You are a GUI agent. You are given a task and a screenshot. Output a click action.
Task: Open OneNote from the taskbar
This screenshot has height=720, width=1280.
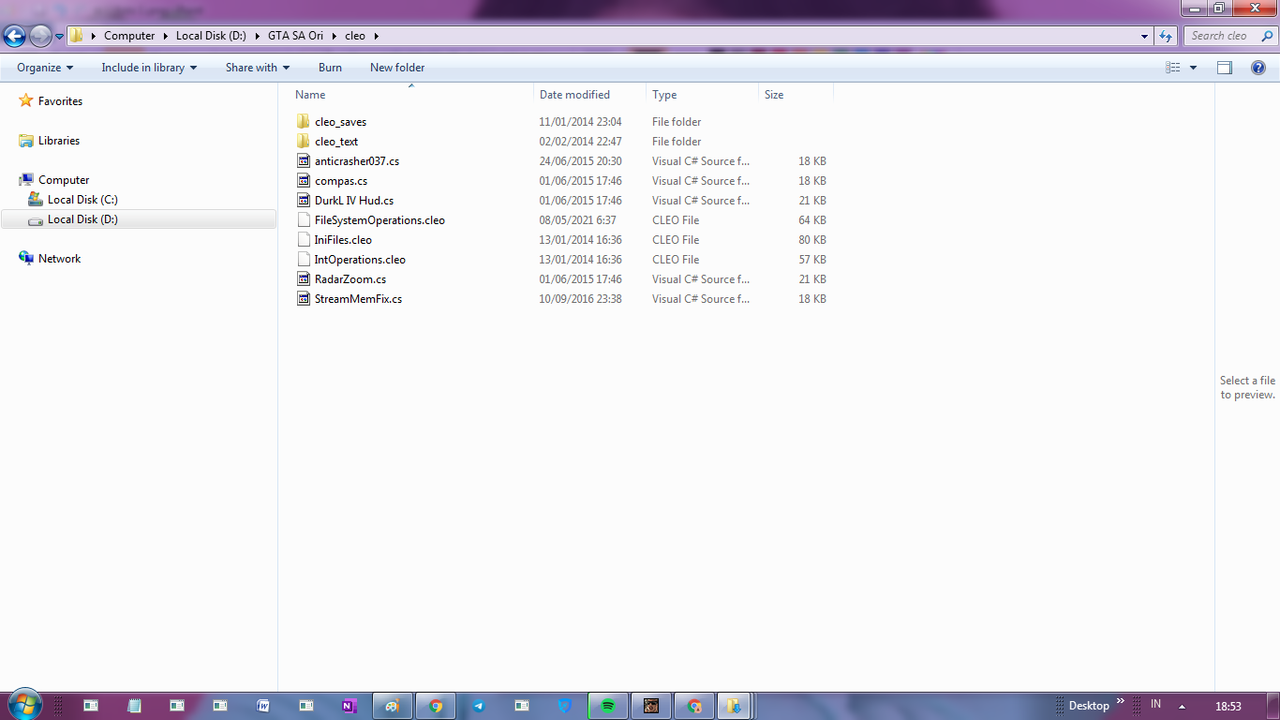349,705
